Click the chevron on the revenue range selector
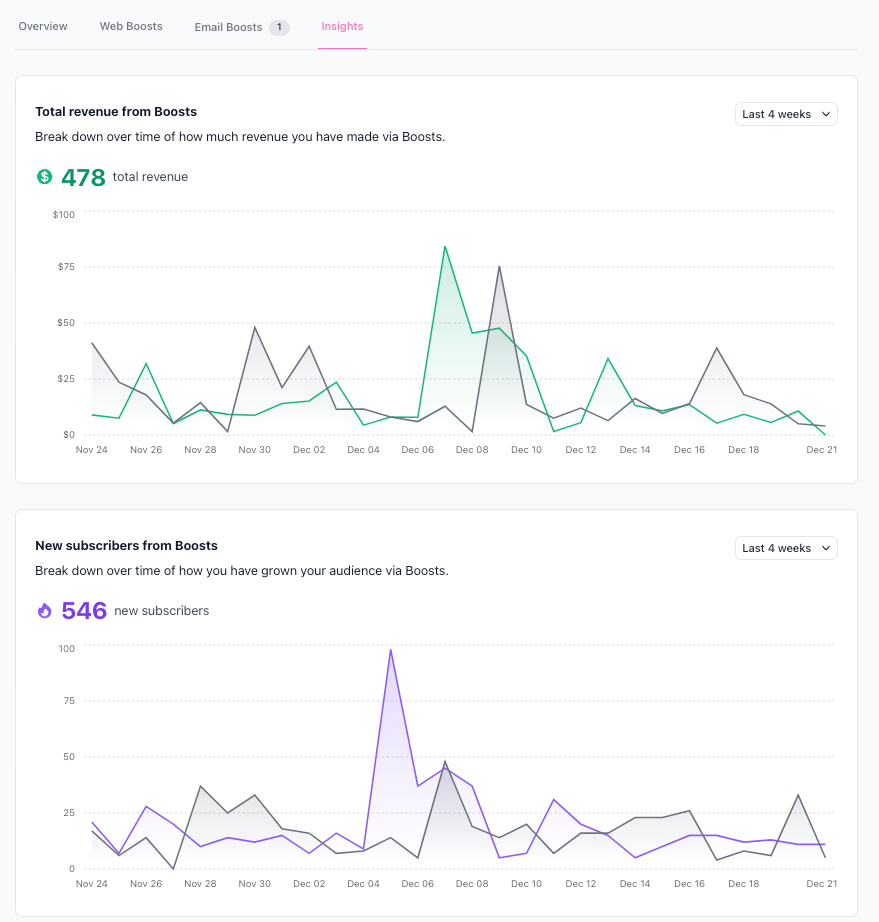Screen dimensions: 879x922 tap(825, 114)
